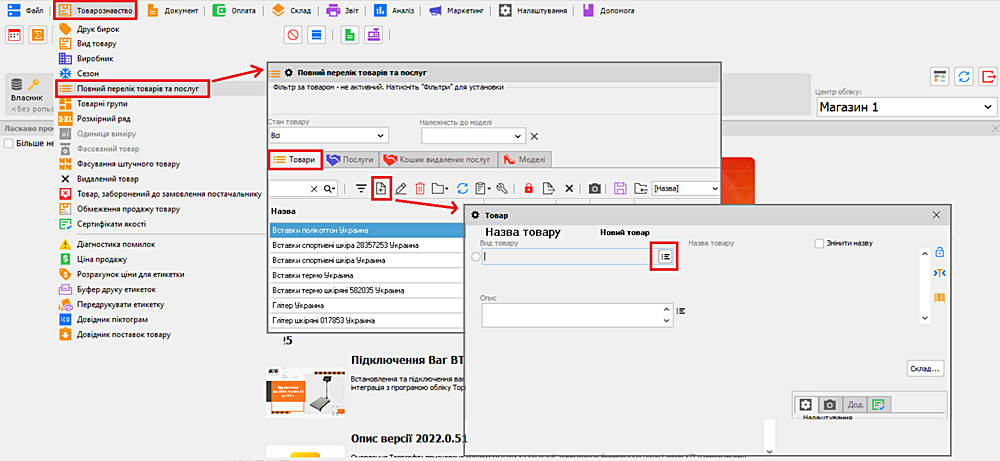1000x461 pixels.
Task: Click the purple floppy save icon
Action: pos(620,188)
